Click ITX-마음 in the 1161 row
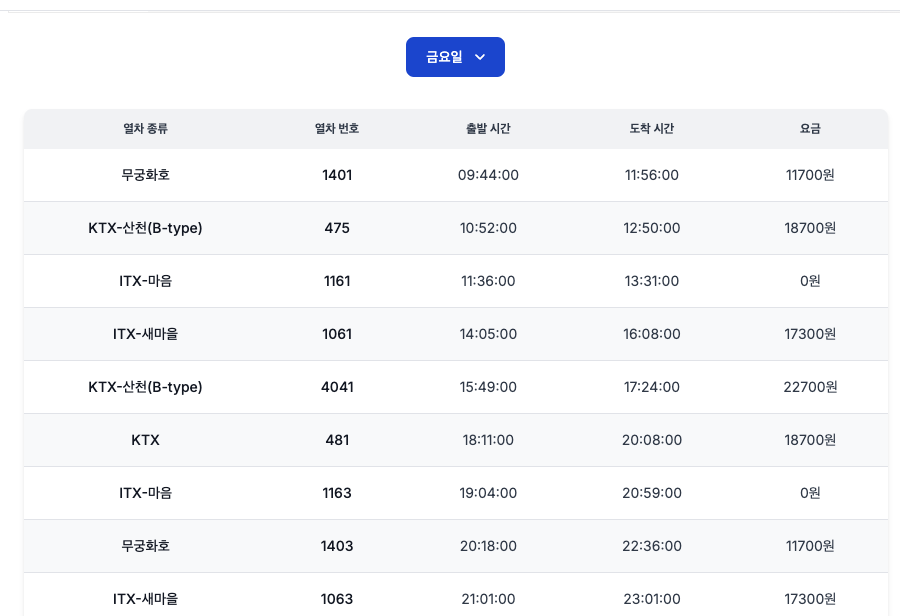This screenshot has height=616, width=900. (145, 281)
